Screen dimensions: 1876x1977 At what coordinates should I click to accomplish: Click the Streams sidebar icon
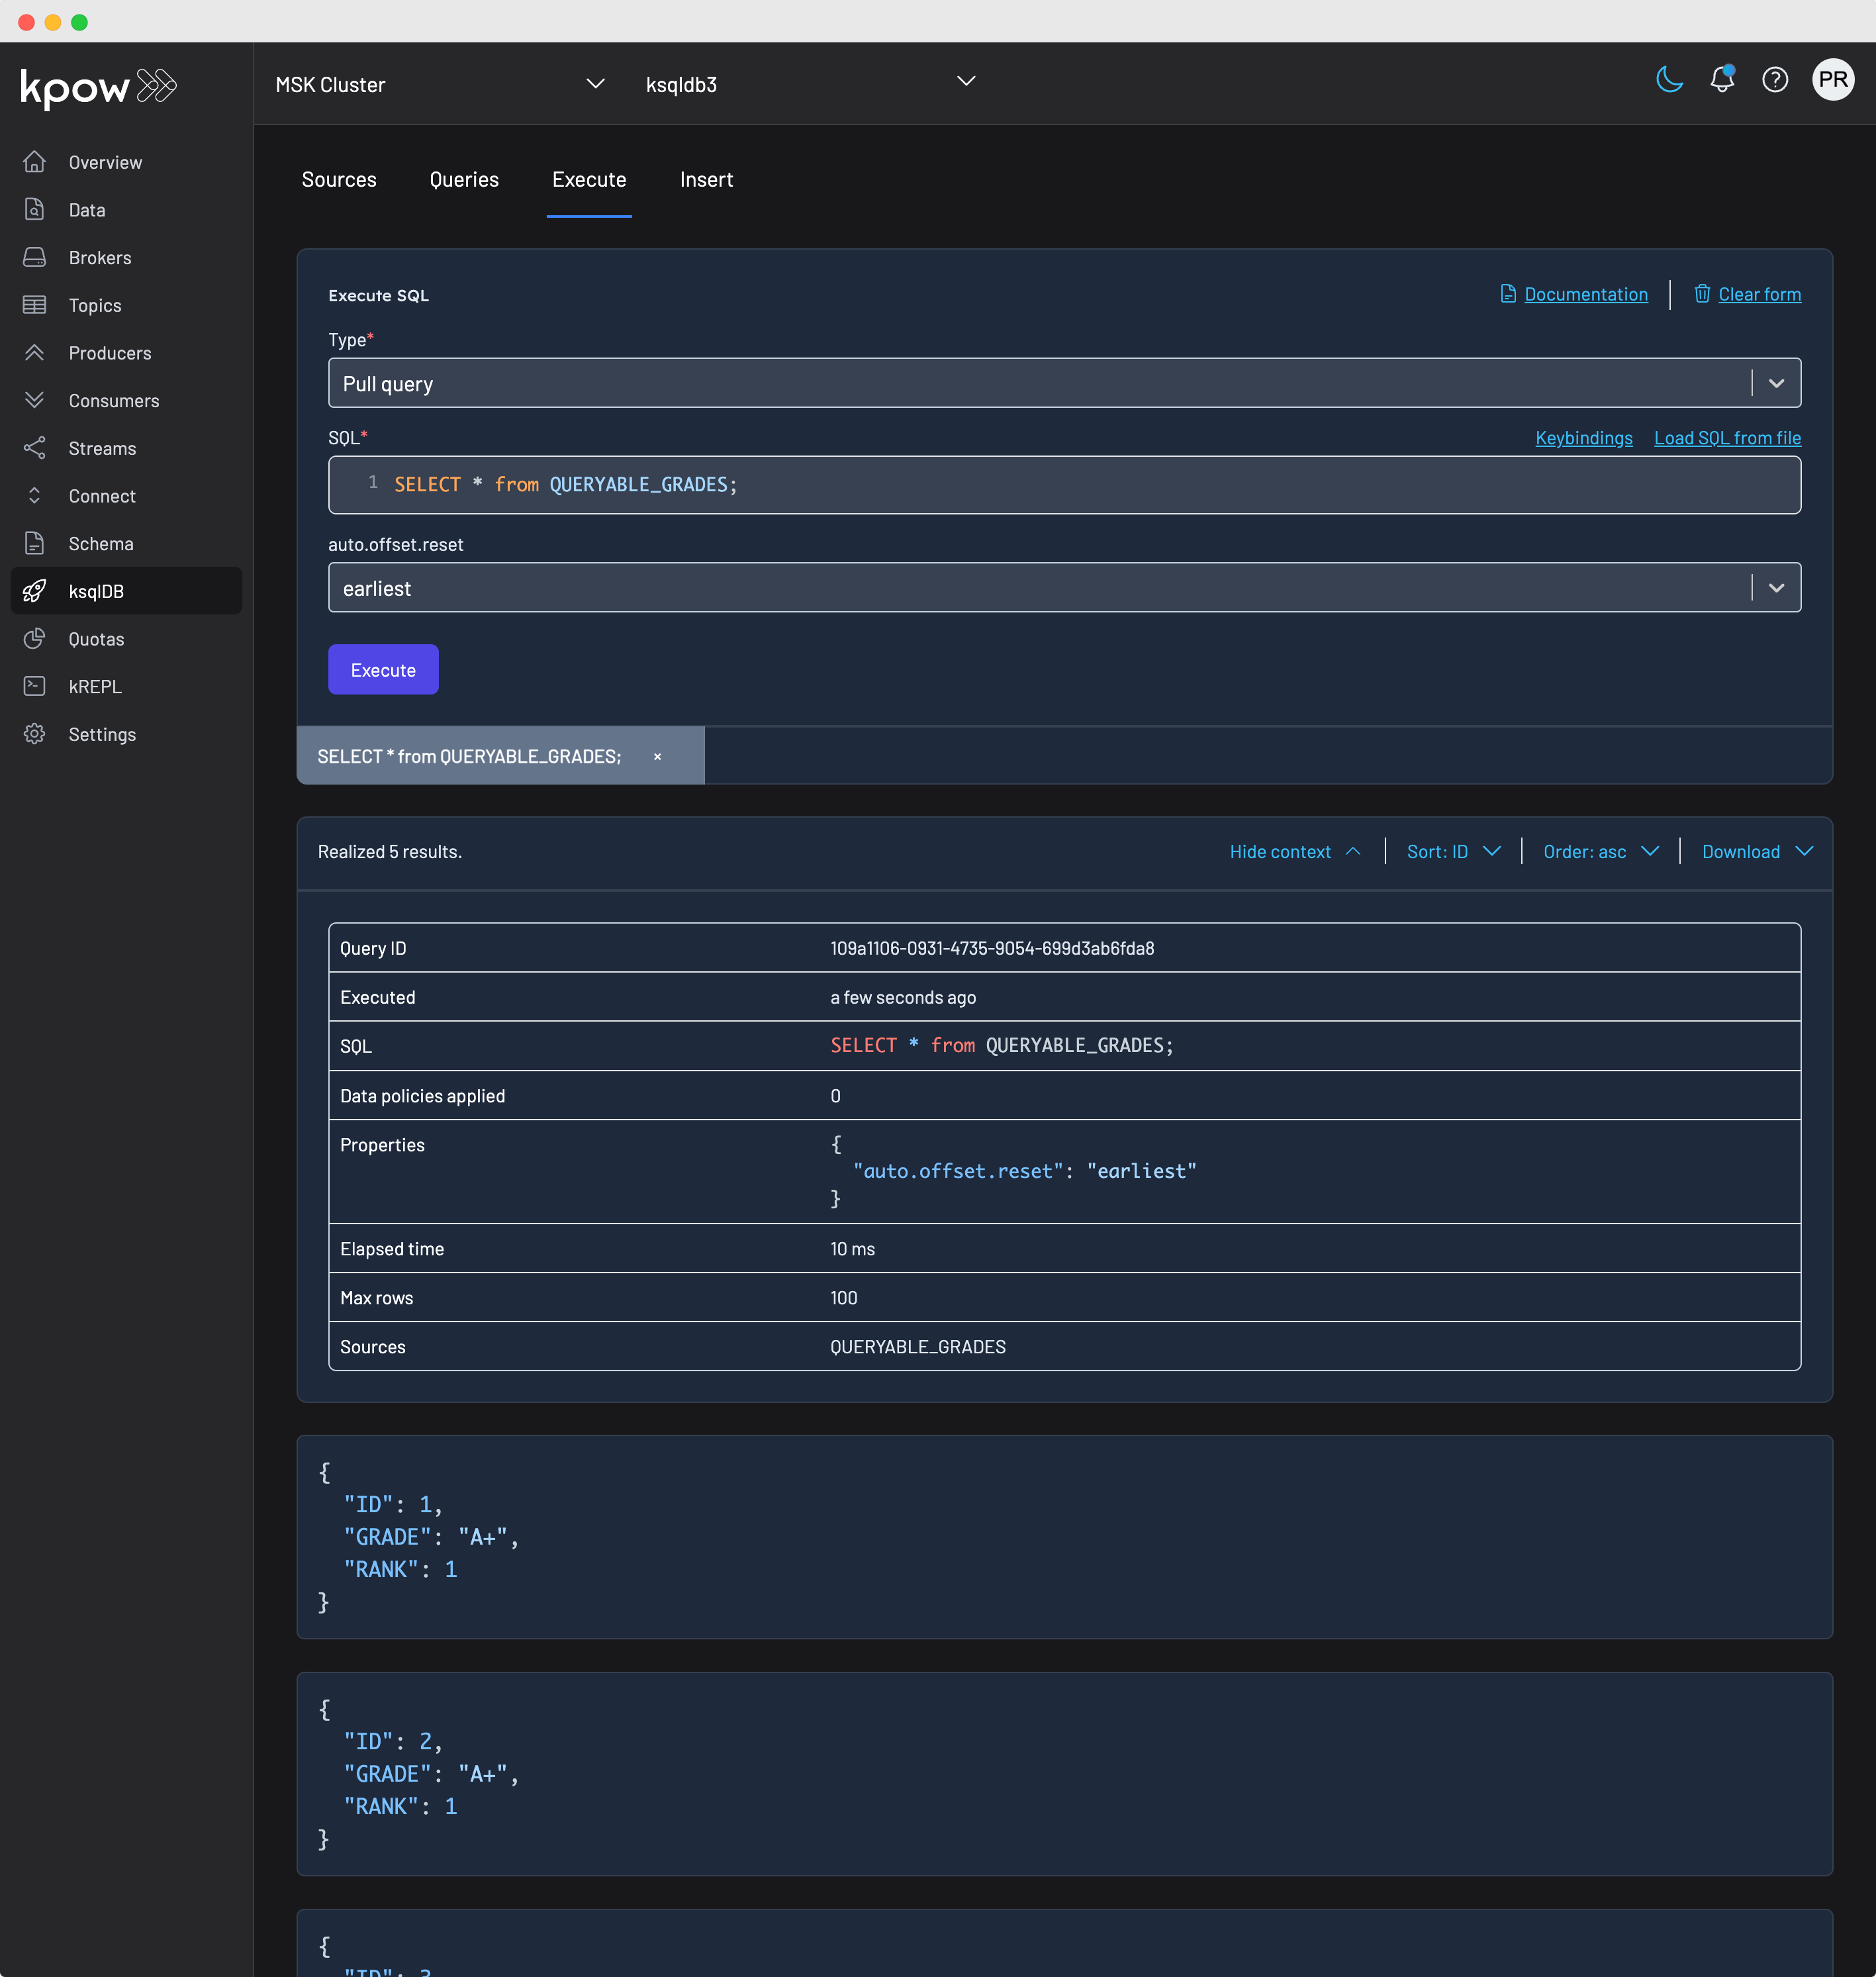coord(35,448)
